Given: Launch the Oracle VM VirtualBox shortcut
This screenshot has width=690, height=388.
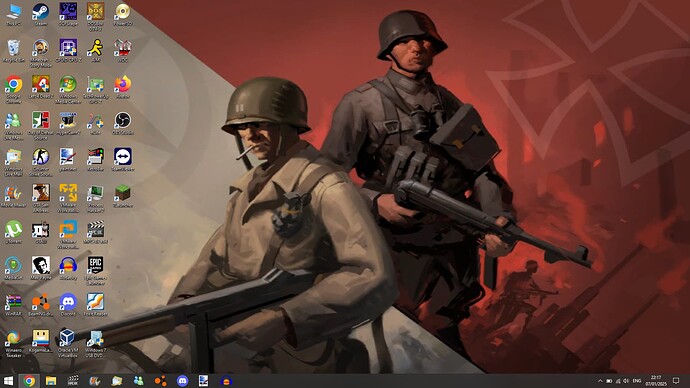Looking at the screenshot, I should point(68,343).
